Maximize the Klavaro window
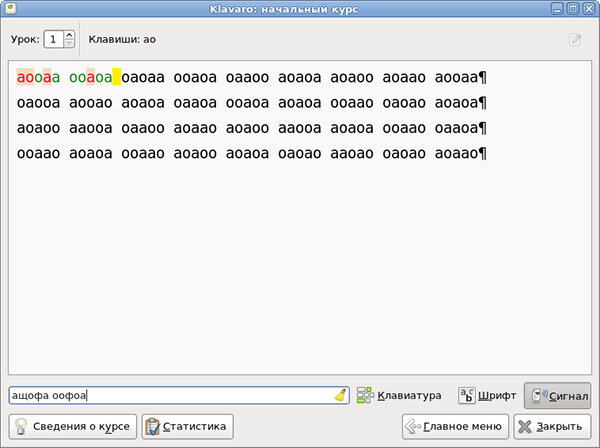The height and width of the screenshot is (448, 600). click(573, 8)
